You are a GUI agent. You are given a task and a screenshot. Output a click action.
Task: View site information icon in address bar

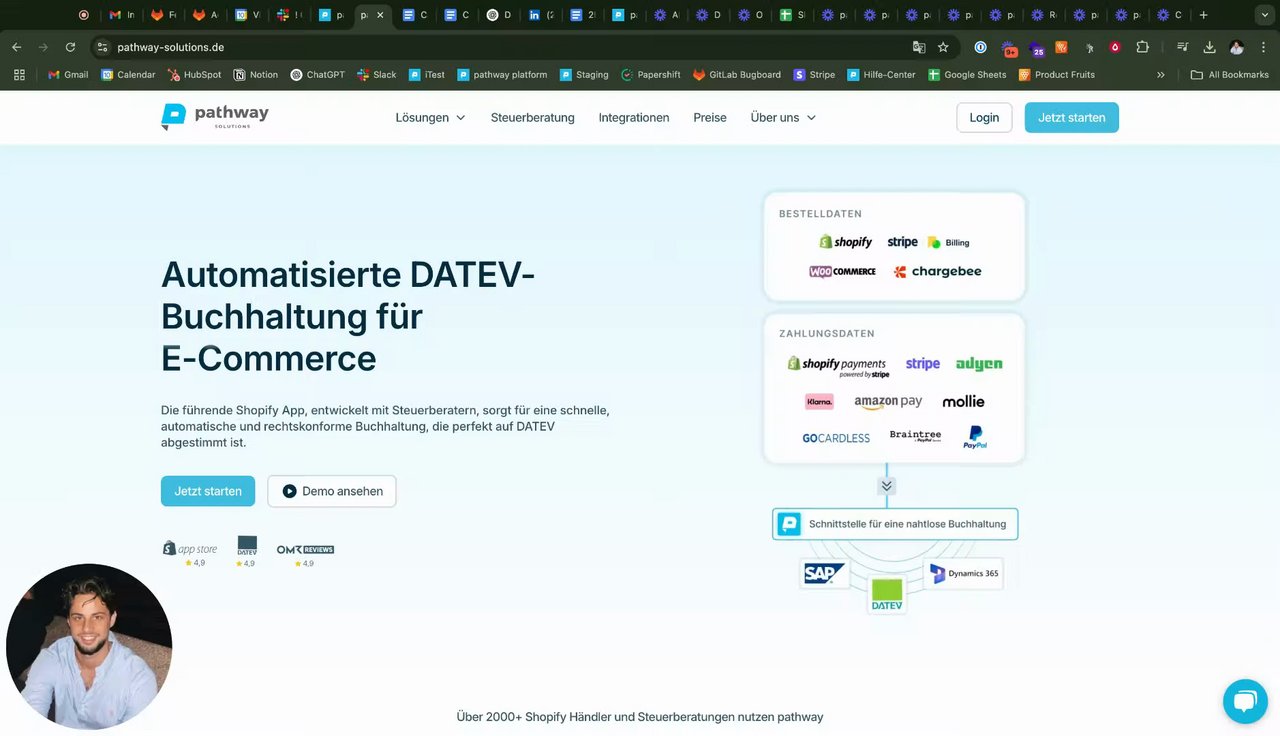pos(102,47)
